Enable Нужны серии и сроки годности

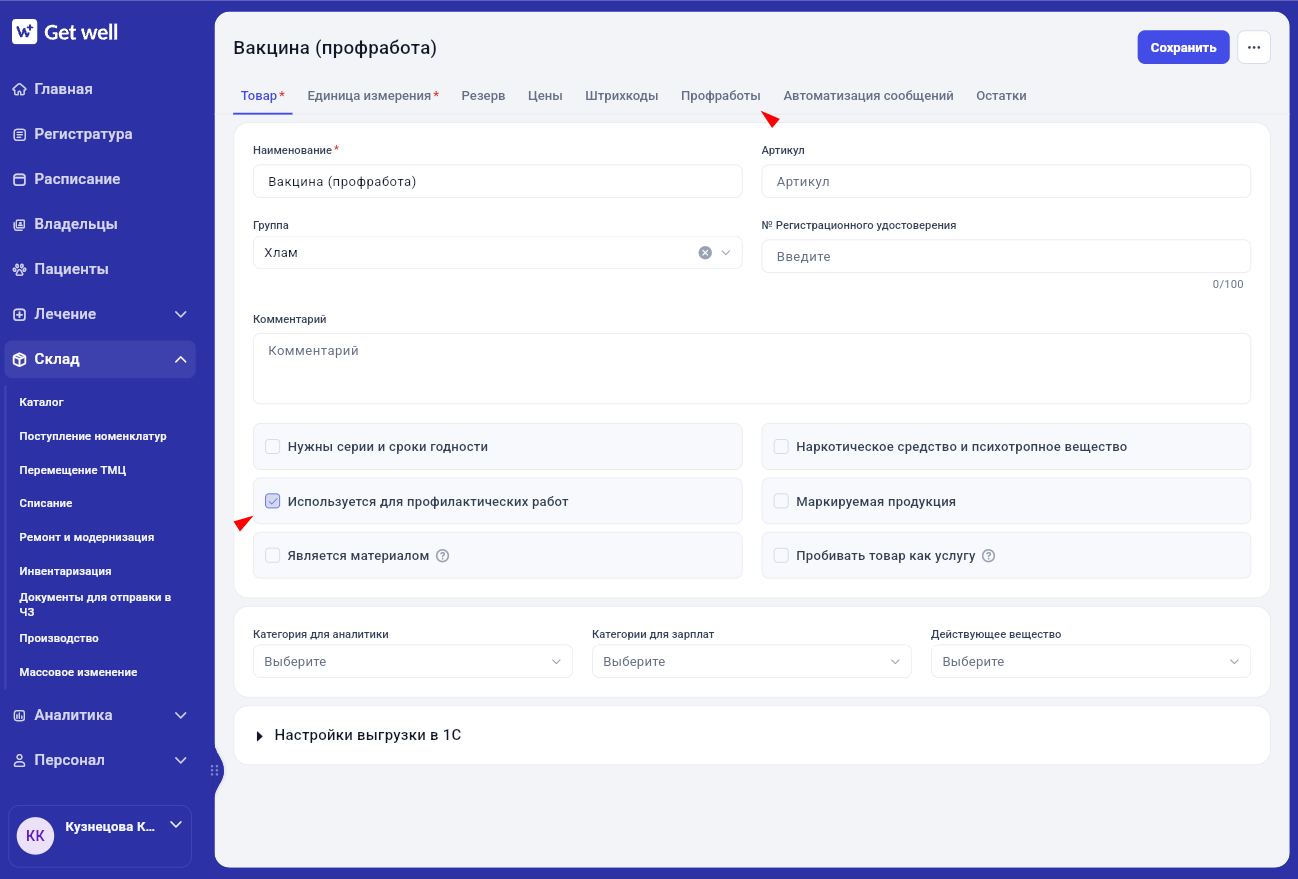[x=272, y=447]
